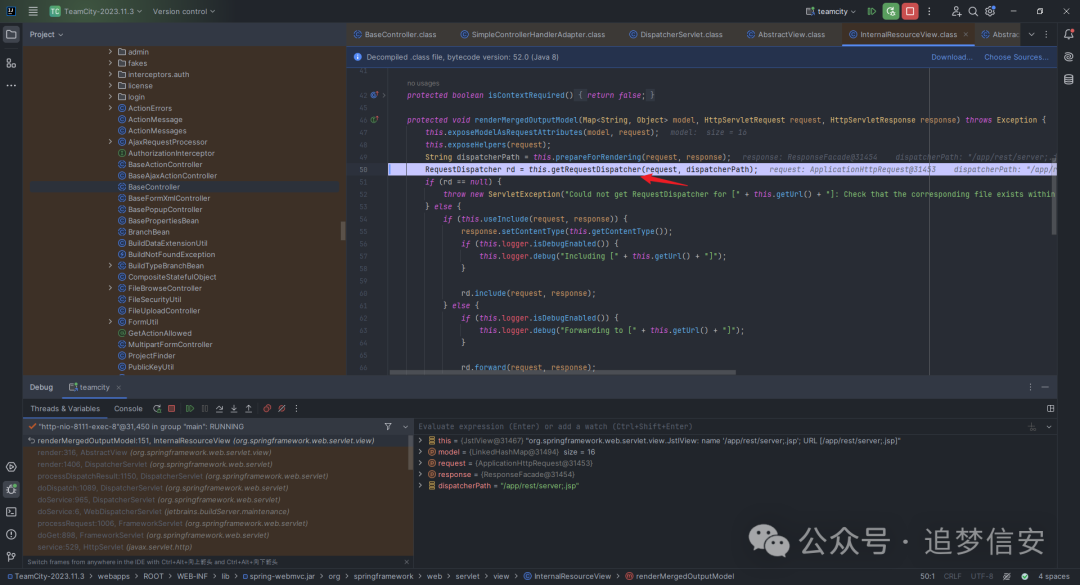
Task: Switch to the debug Console tab
Action: pos(128,409)
